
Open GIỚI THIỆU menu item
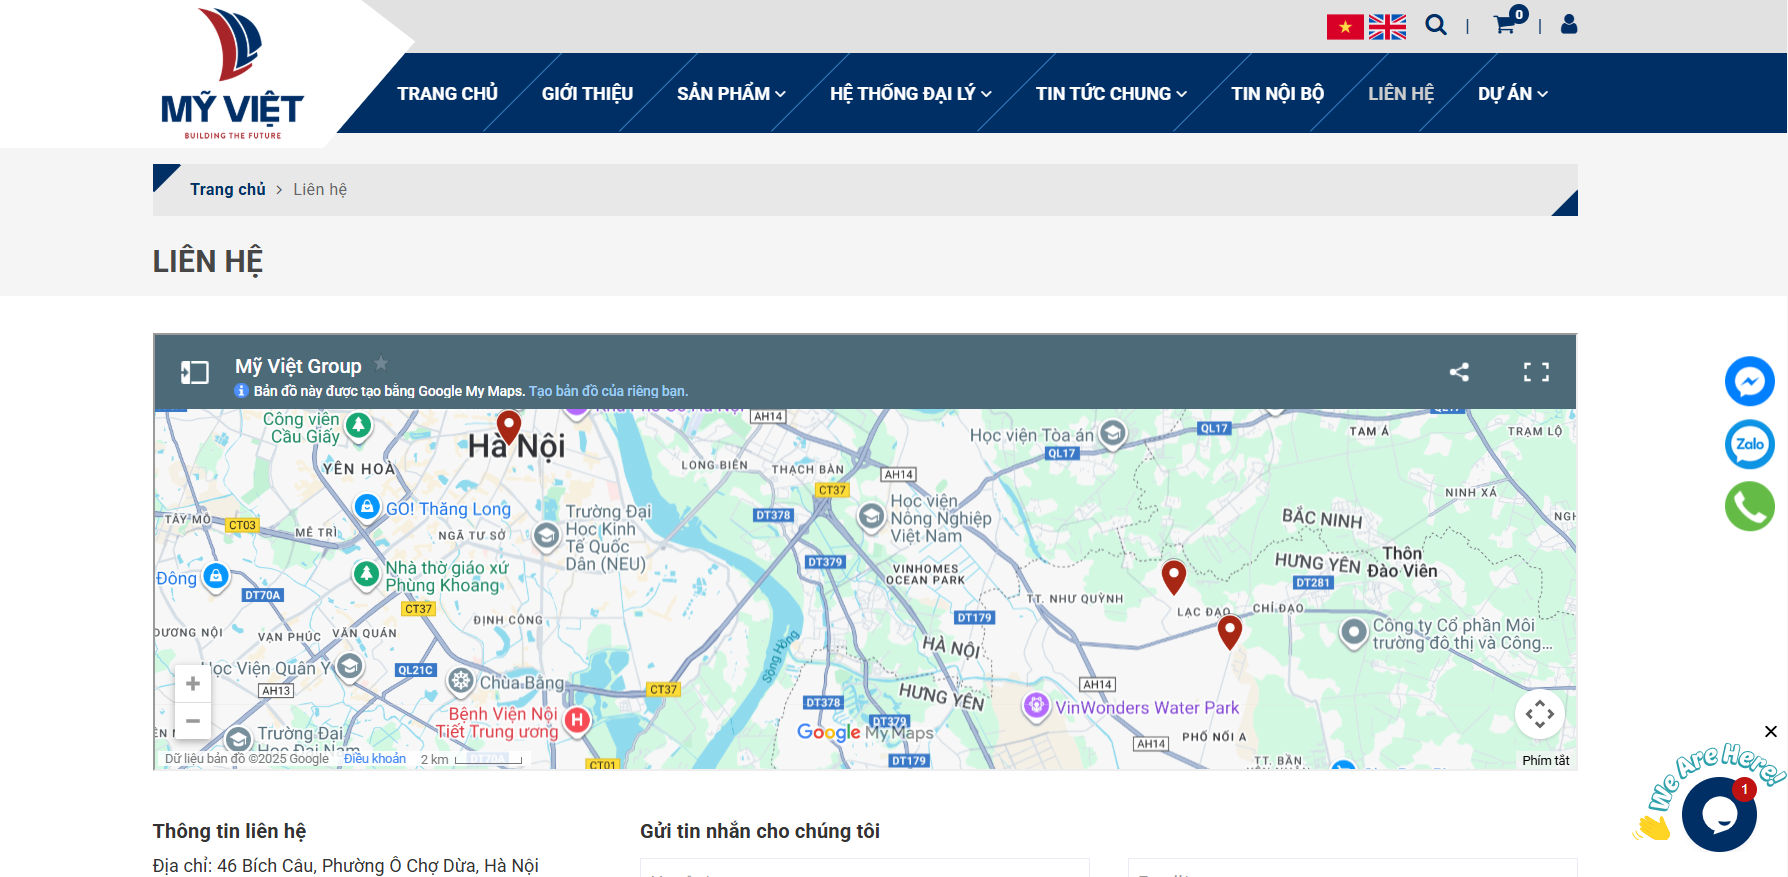(587, 94)
